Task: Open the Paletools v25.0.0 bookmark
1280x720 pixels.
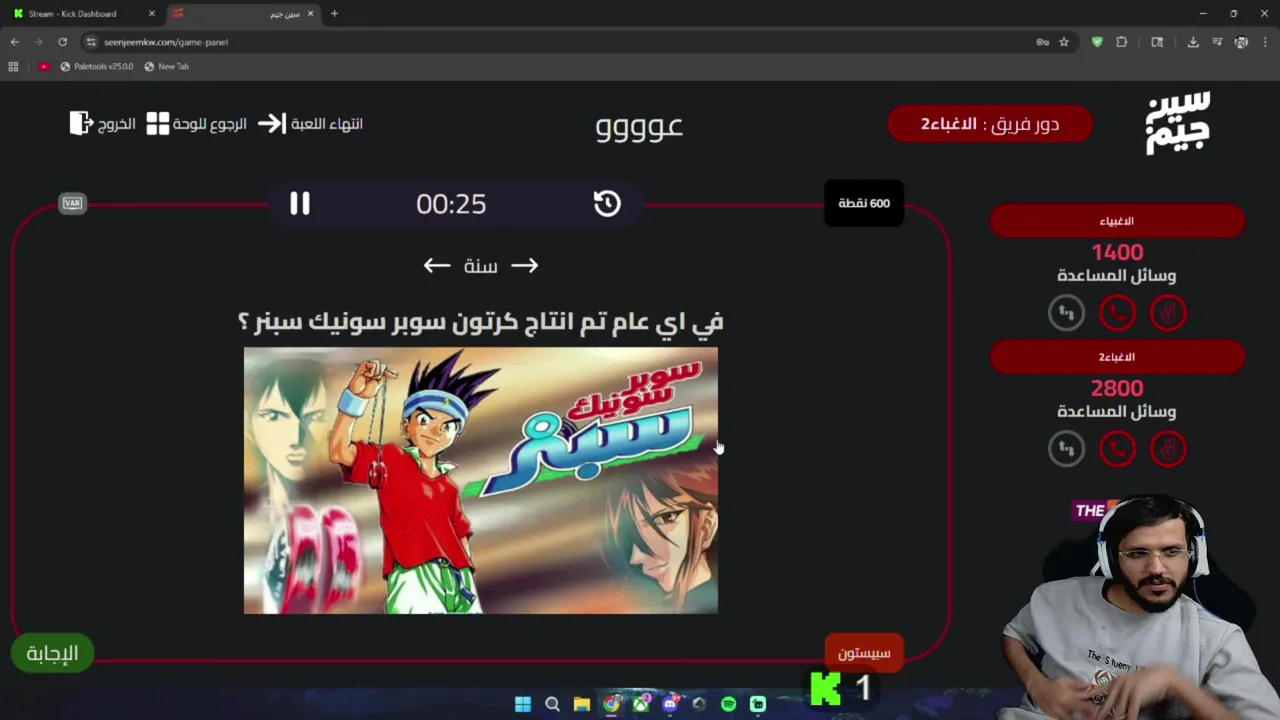Action: (x=97, y=66)
